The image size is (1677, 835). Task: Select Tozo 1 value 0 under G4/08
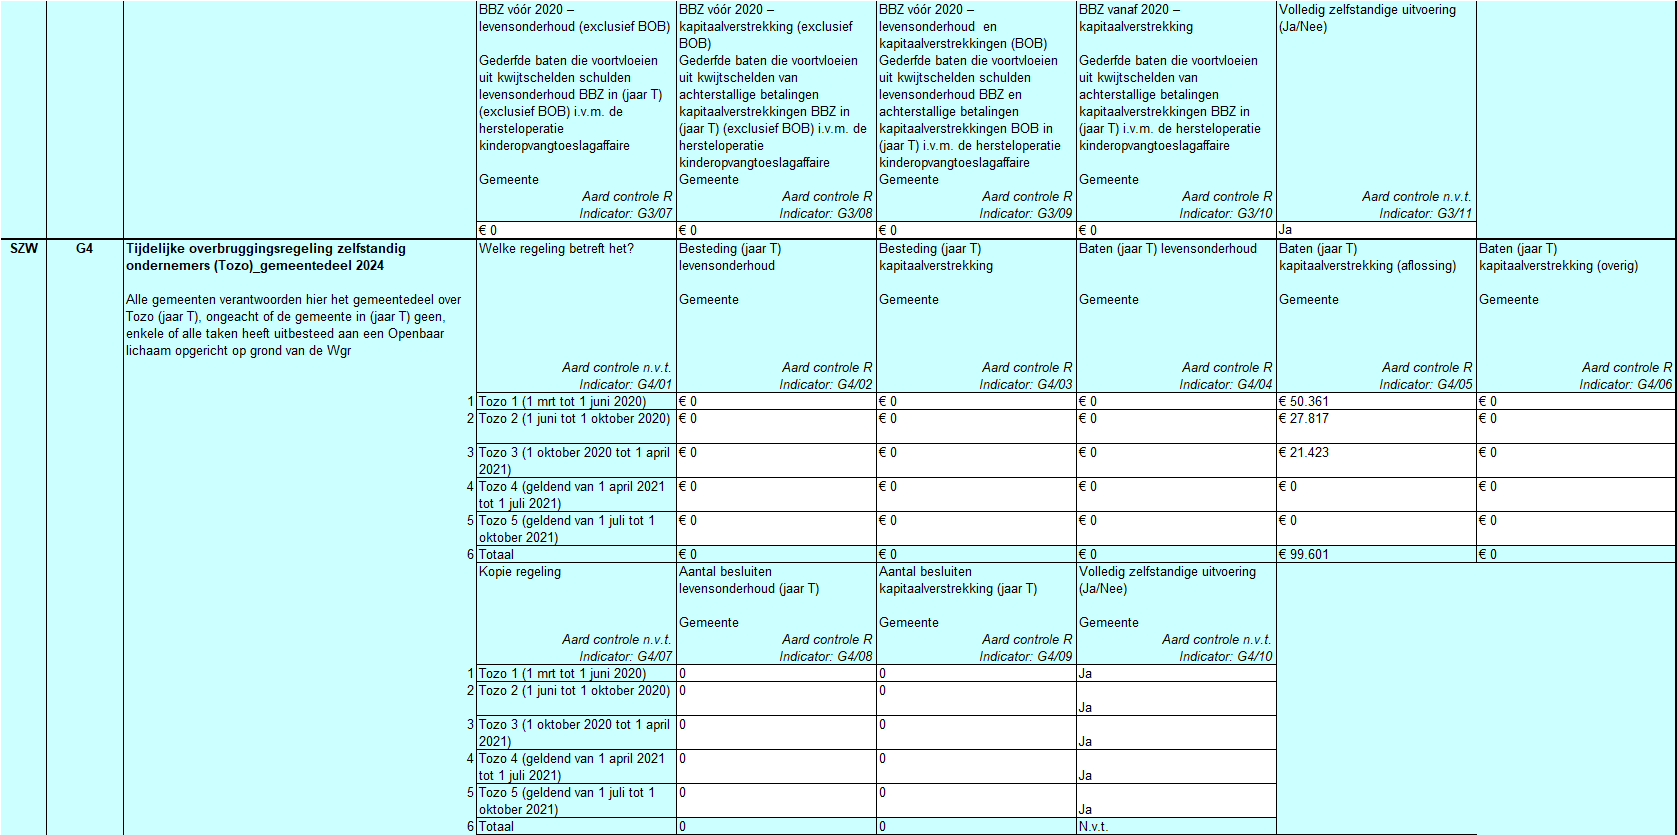[776, 673]
